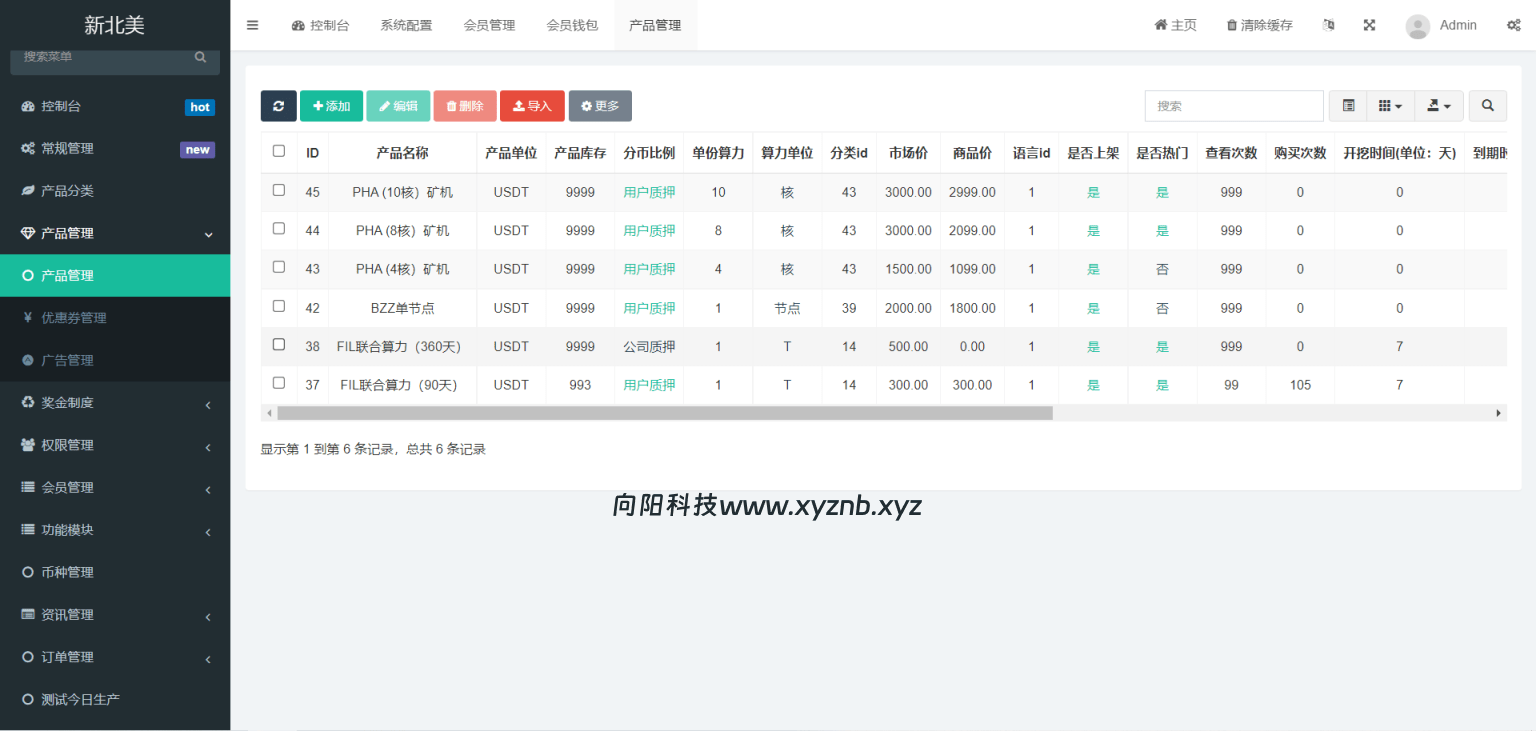Viewport: 1536px width, 731px height.
Task: Open the 更多 dropdown button
Action: (600, 105)
